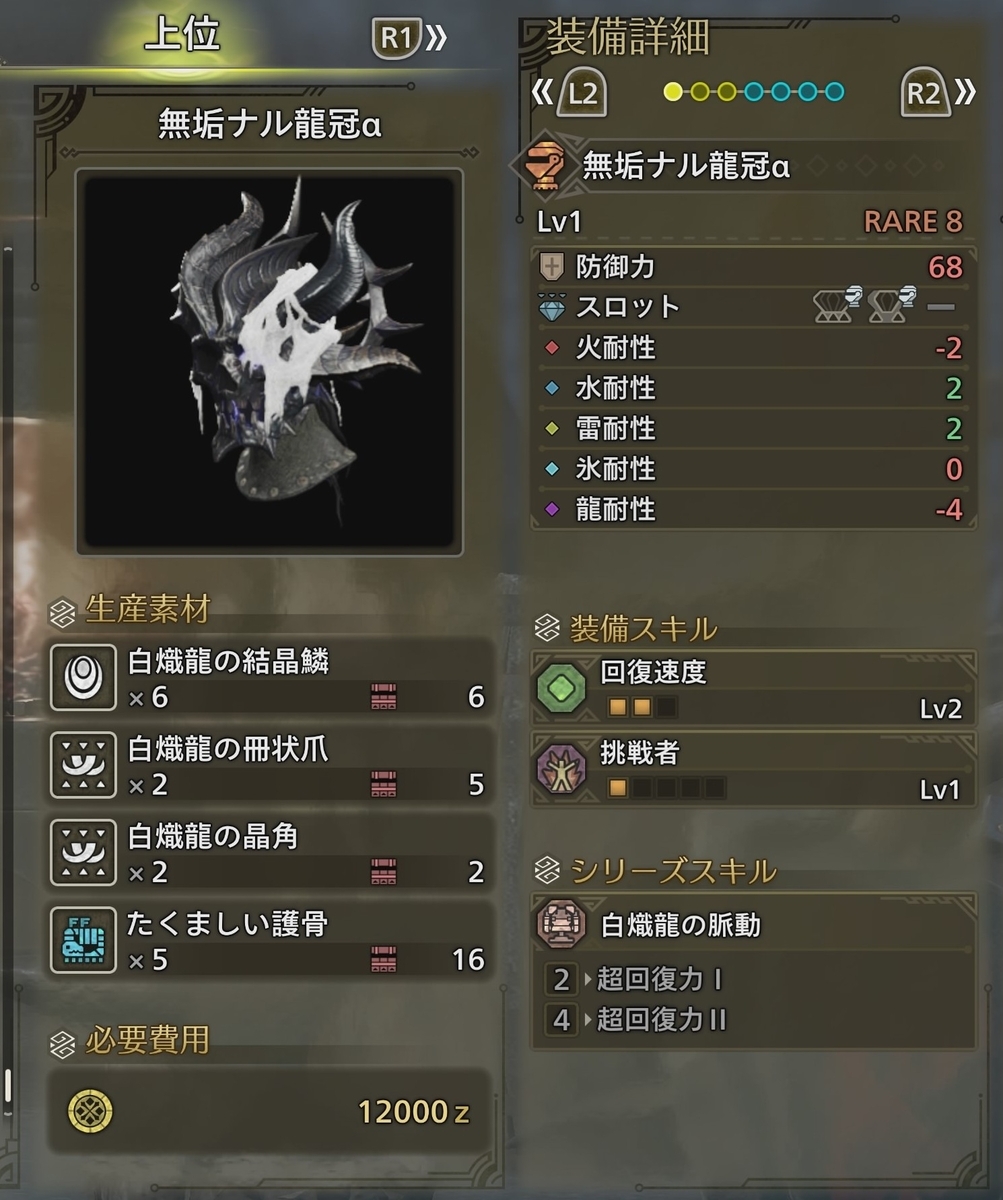Click the 白熾龍の晶角 horn material icon

click(77, 854)
